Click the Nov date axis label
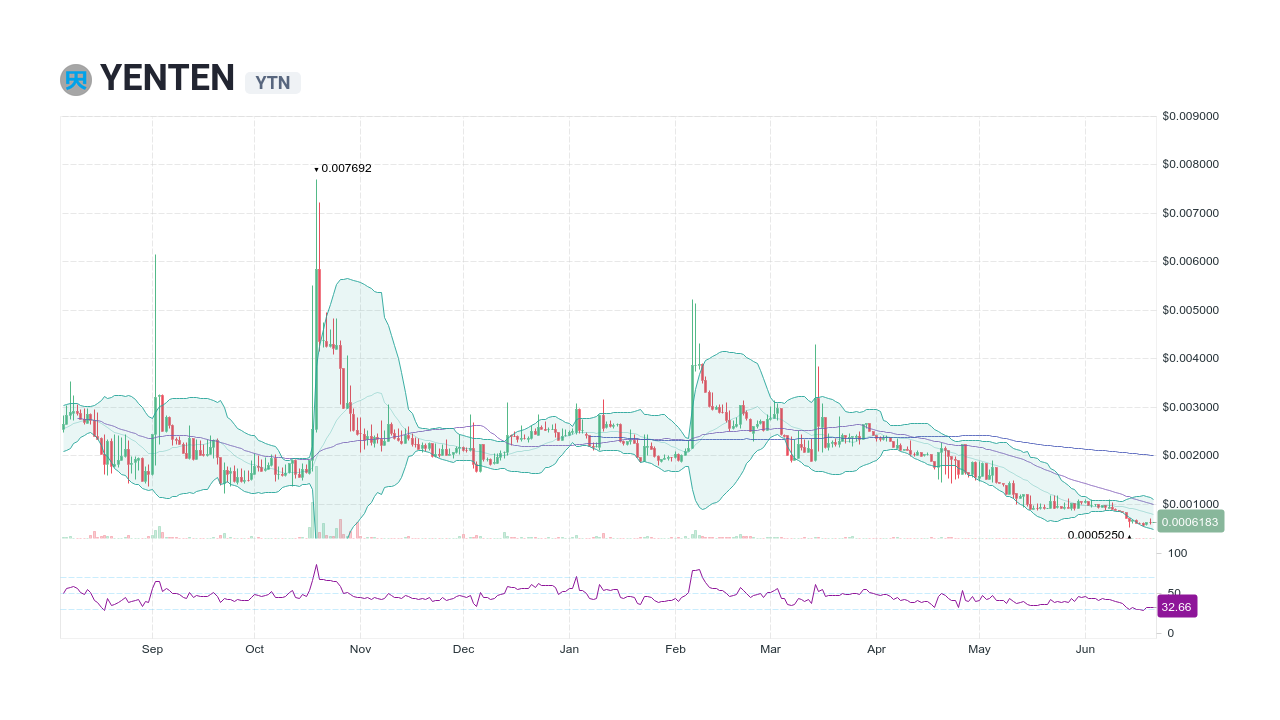 360,649
